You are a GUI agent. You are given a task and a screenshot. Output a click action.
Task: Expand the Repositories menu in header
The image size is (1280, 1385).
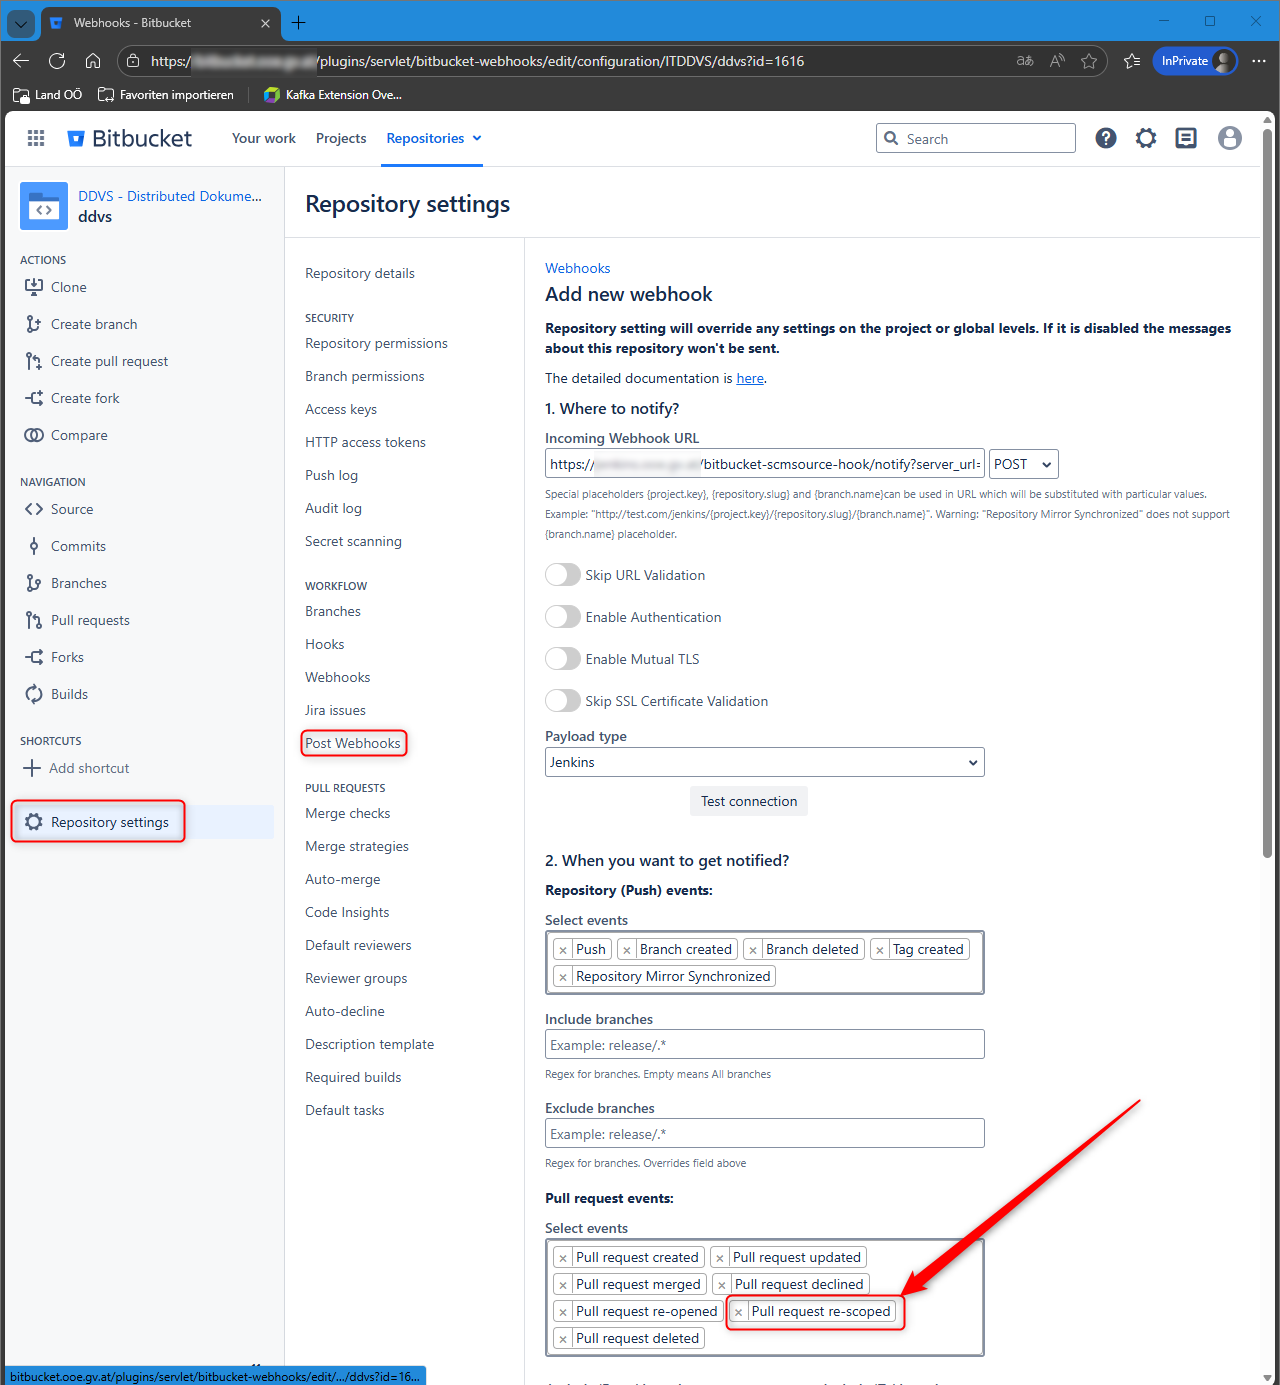[434, 138]
